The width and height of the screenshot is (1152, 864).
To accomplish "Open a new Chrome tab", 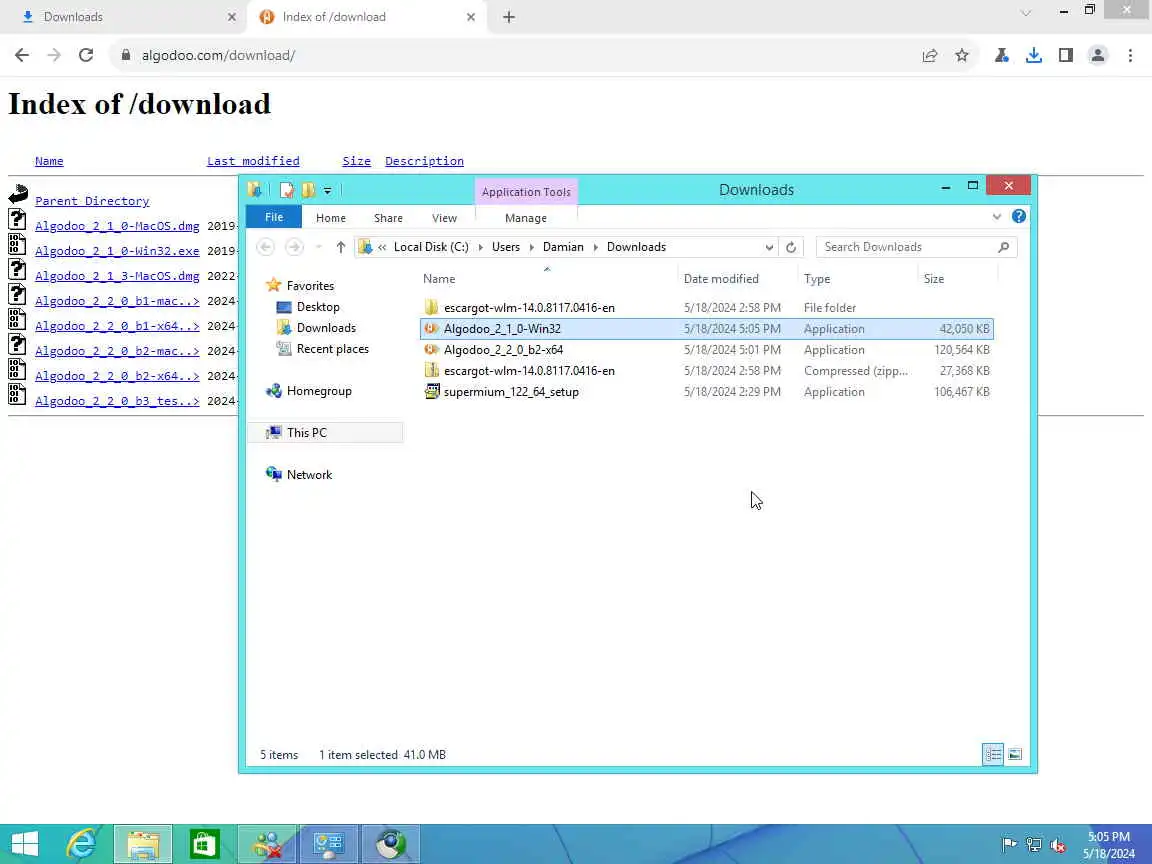I will click(x=508, y=17).
